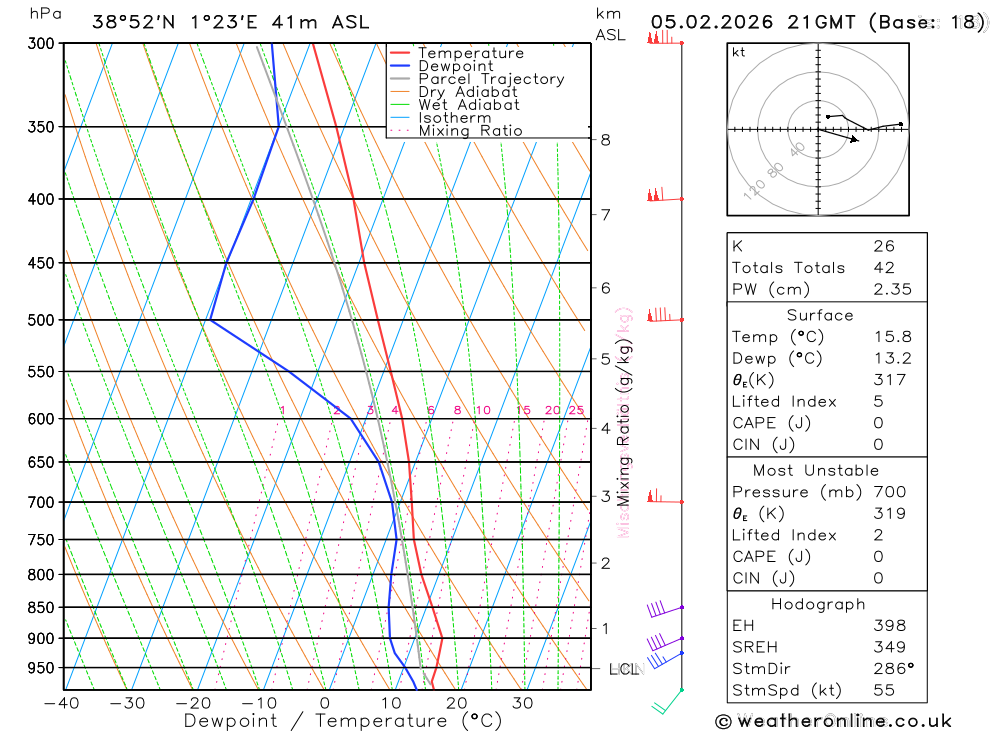Click the surface theta-E value 317
This screenshot has height=733, width=1000.
[x=890, y=380]
